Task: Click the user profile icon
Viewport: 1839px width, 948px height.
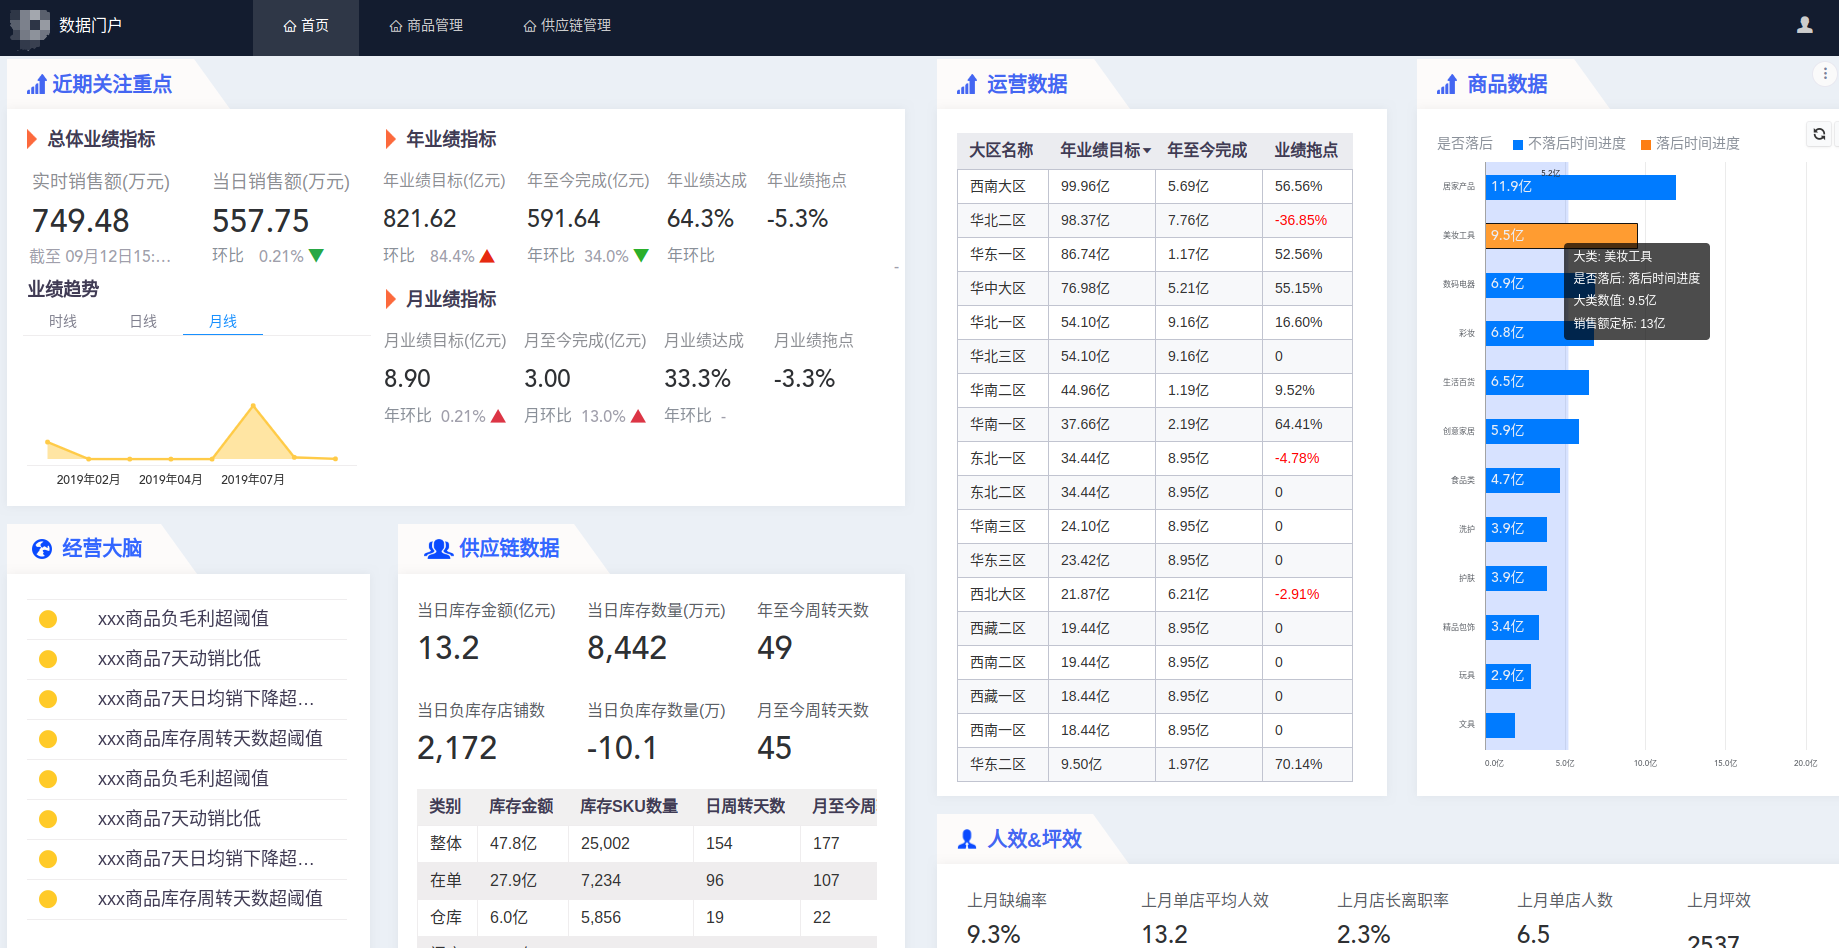Action: pos(1804,25)
